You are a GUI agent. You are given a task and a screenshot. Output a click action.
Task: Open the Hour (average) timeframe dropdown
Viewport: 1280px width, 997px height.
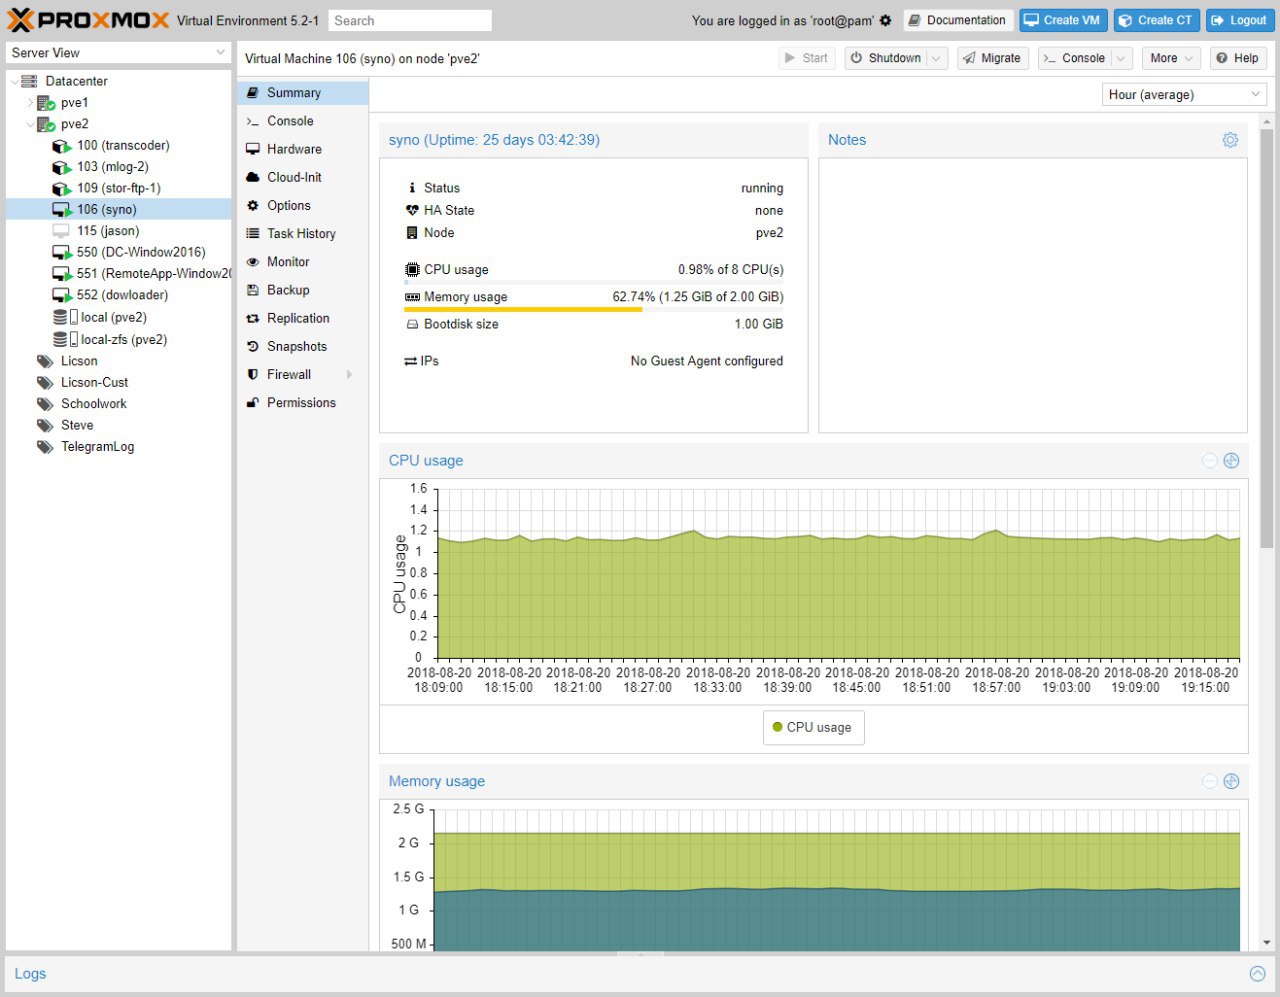click(x=1256, y=95)
